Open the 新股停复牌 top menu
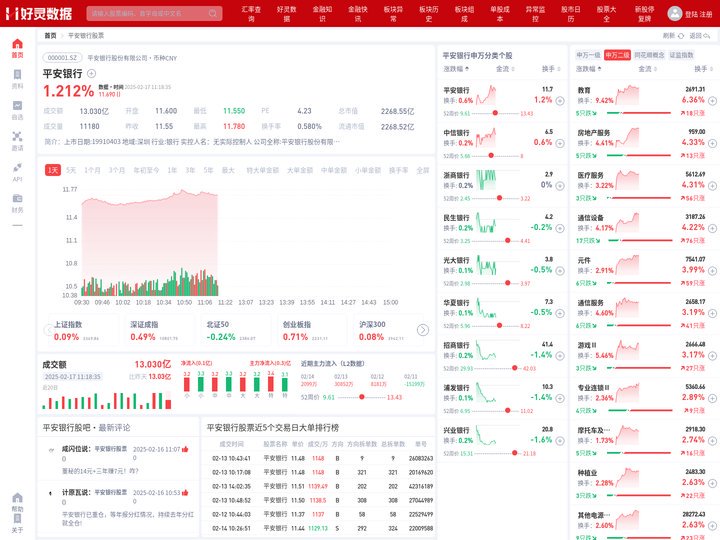This screenshot has width=720, height=540. 644,14
